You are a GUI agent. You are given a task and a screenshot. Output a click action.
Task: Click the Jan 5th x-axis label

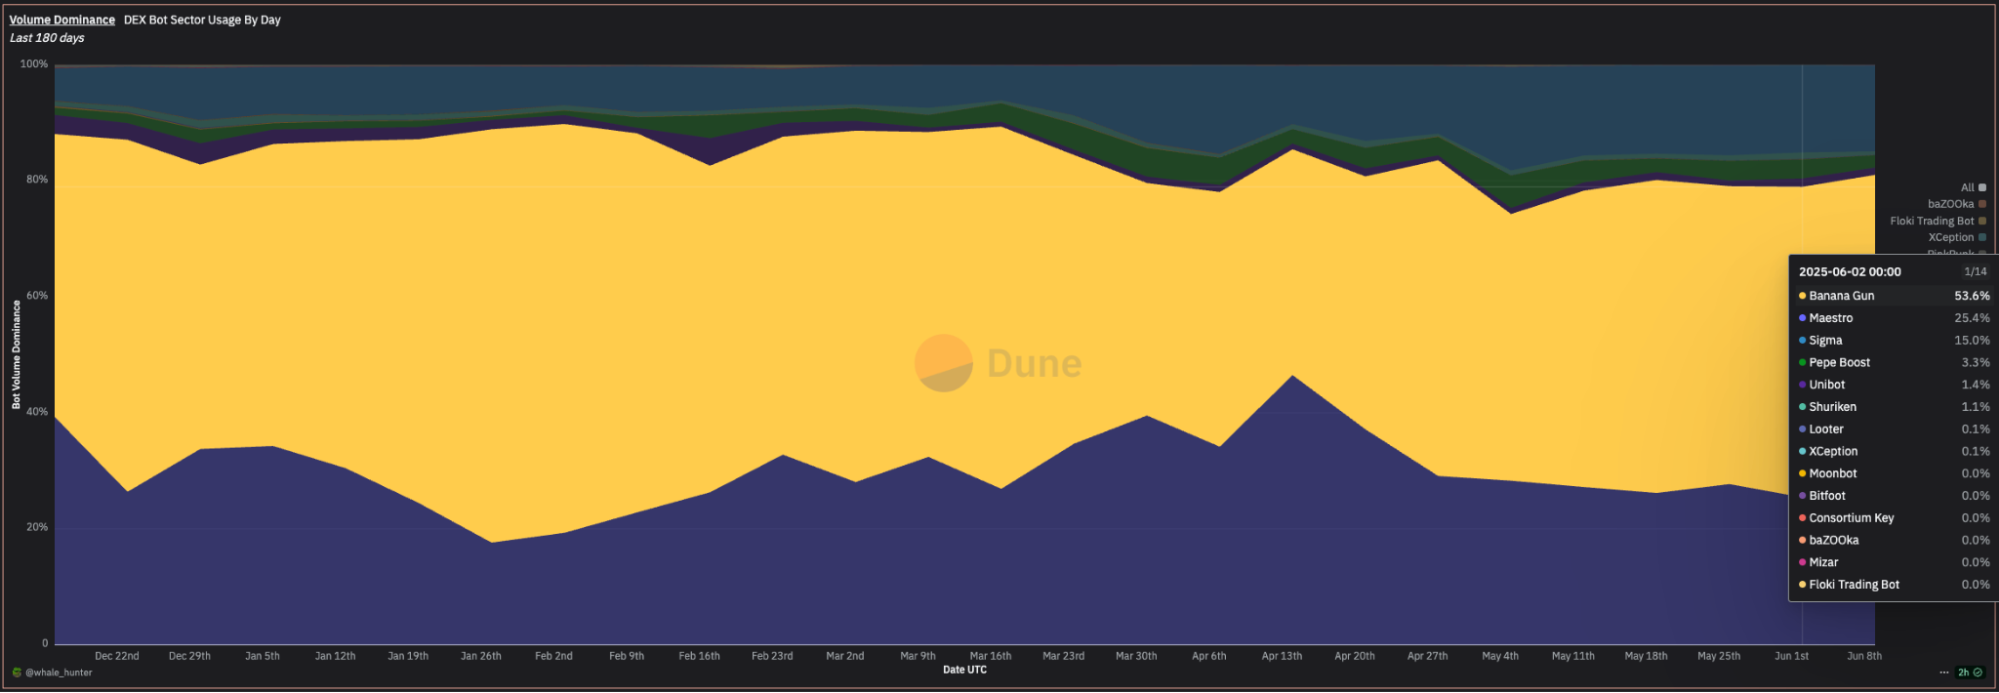tap(262, 656)
